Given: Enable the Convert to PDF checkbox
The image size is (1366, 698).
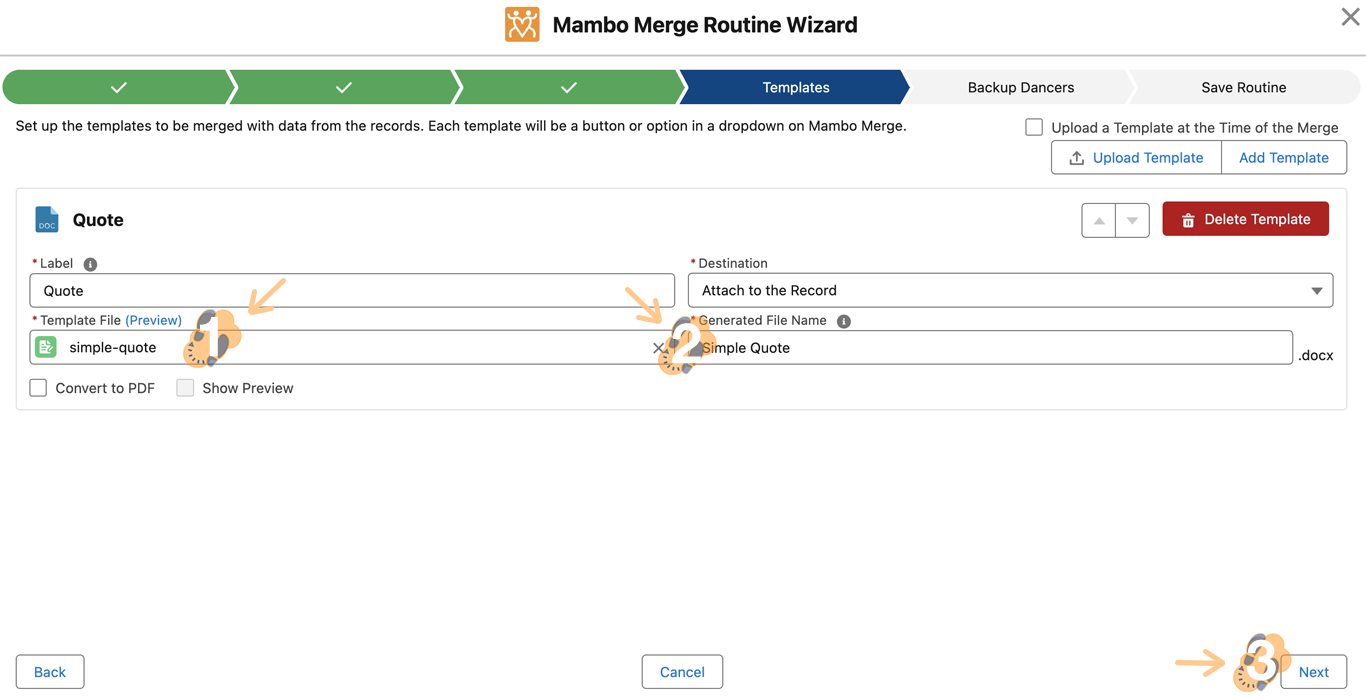Looking at the screenshot, I should 38,388.
